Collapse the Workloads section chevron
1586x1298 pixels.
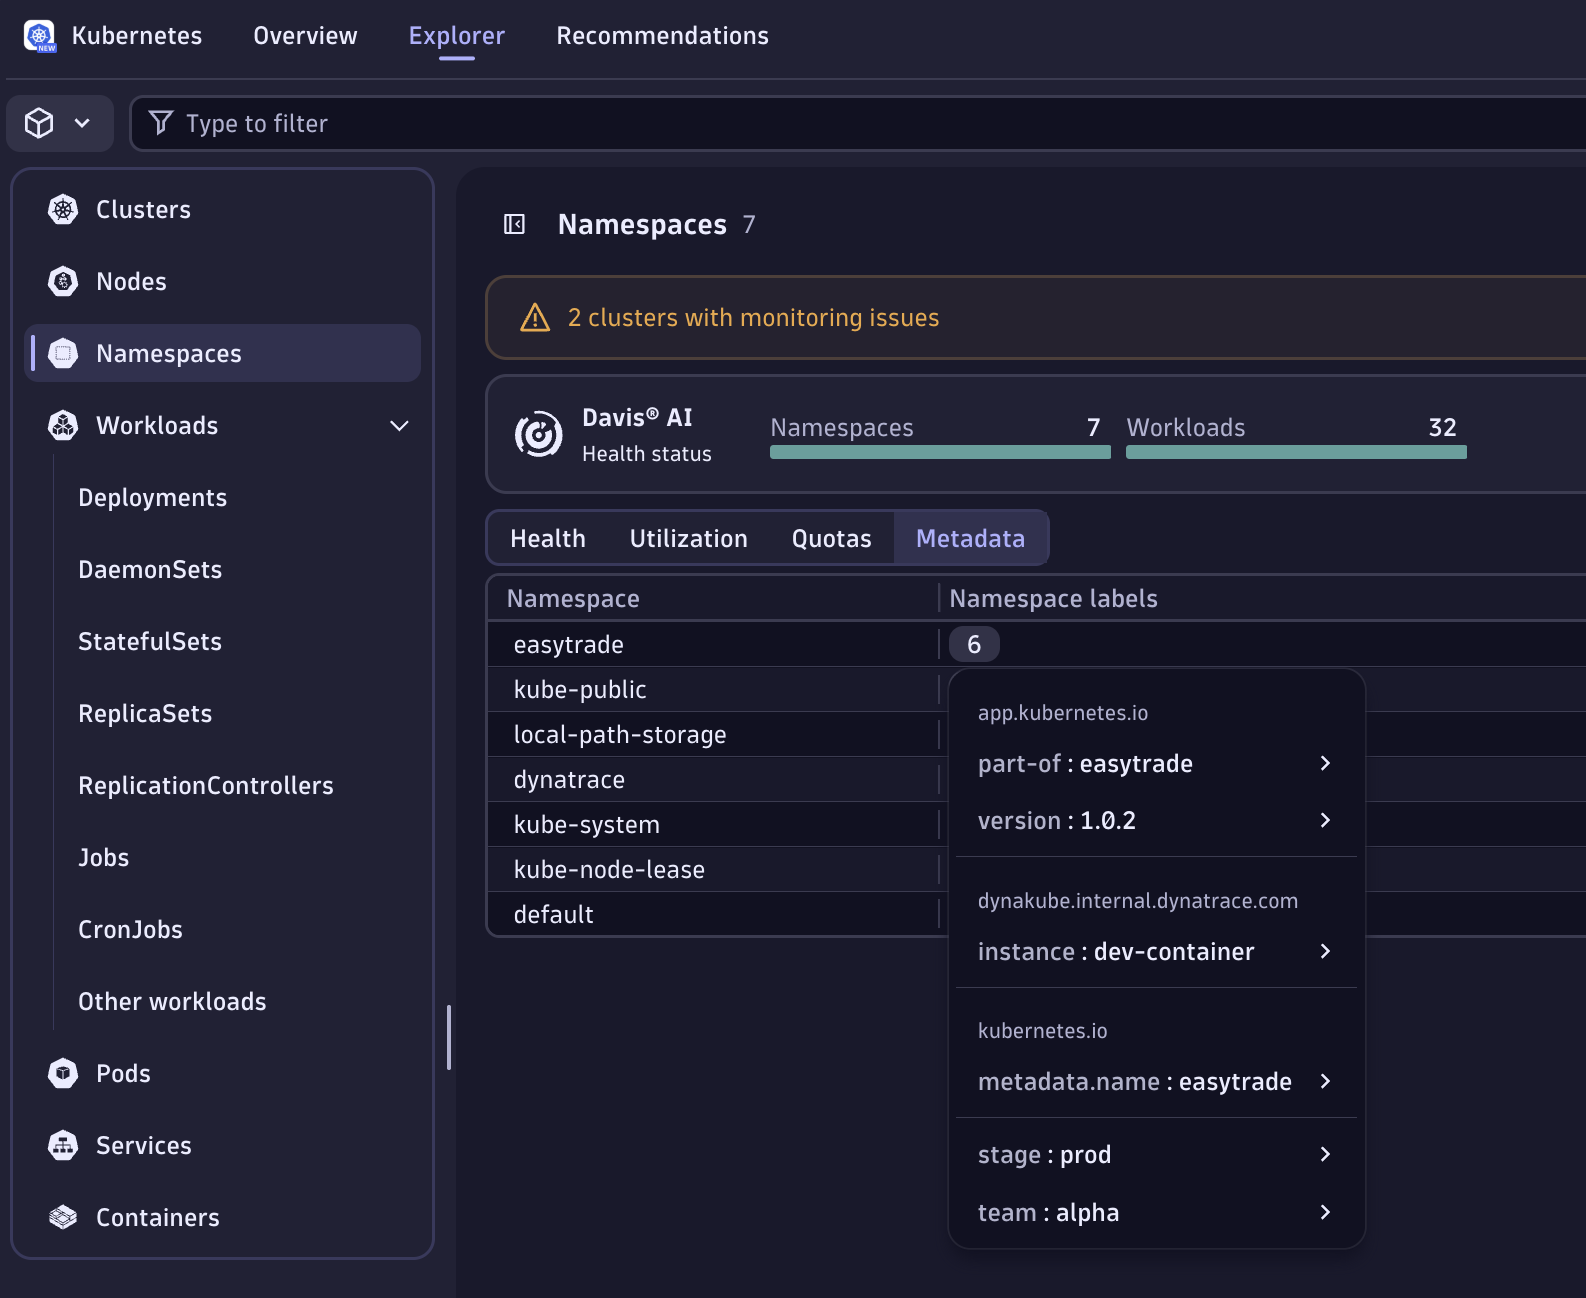(399, 426)
